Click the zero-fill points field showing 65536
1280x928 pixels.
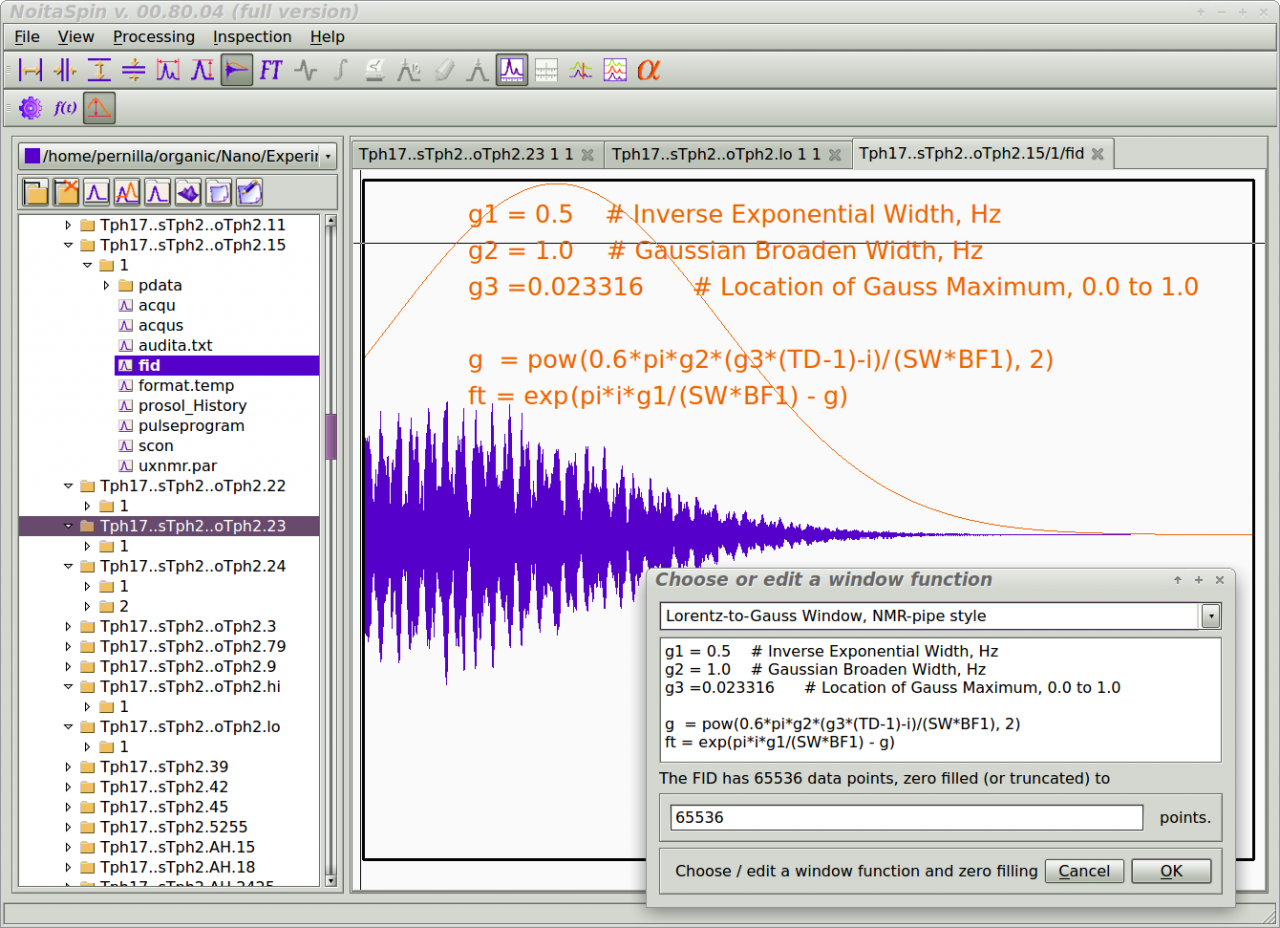click(906, 818)
